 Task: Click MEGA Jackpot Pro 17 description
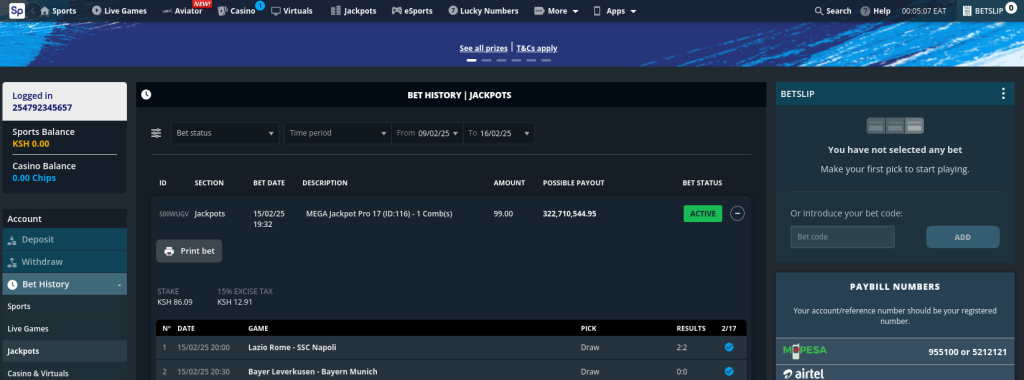coord(379,214)
